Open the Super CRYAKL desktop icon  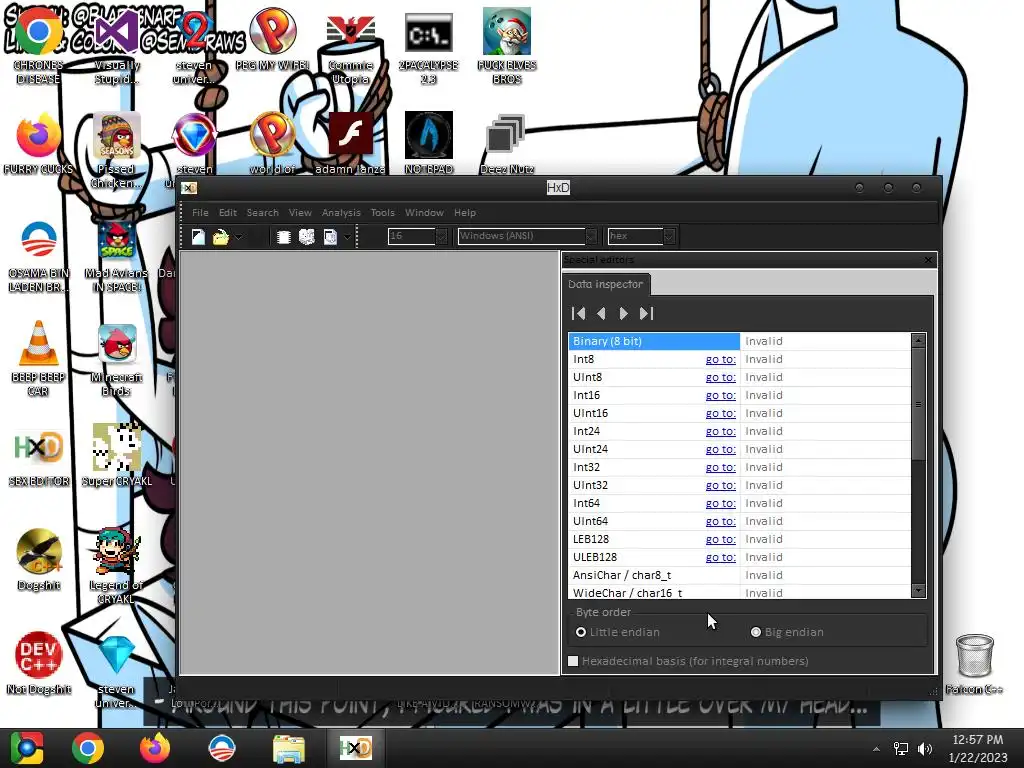(117, 455)
